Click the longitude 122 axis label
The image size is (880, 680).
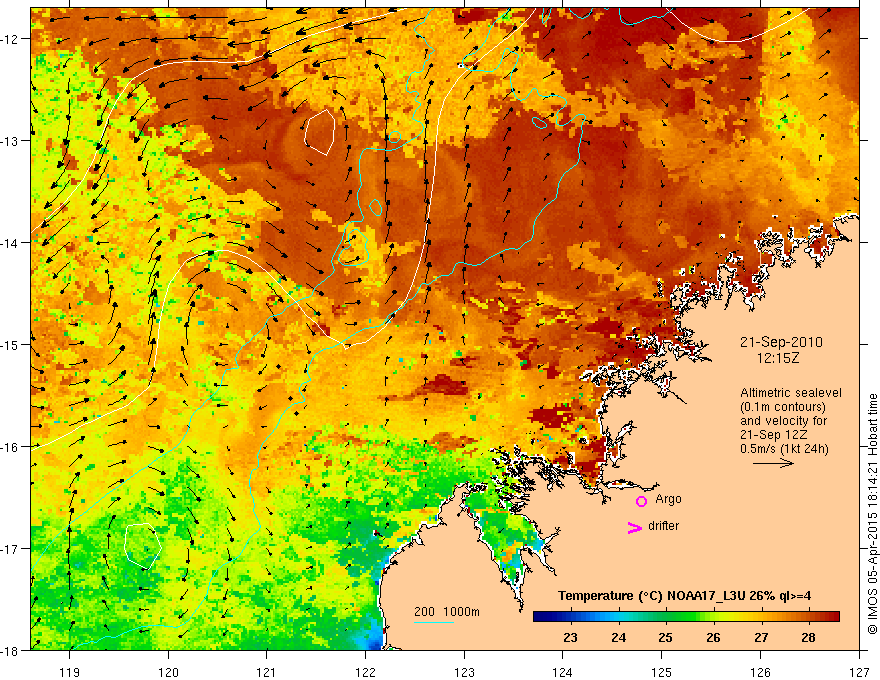pos(365,672)
